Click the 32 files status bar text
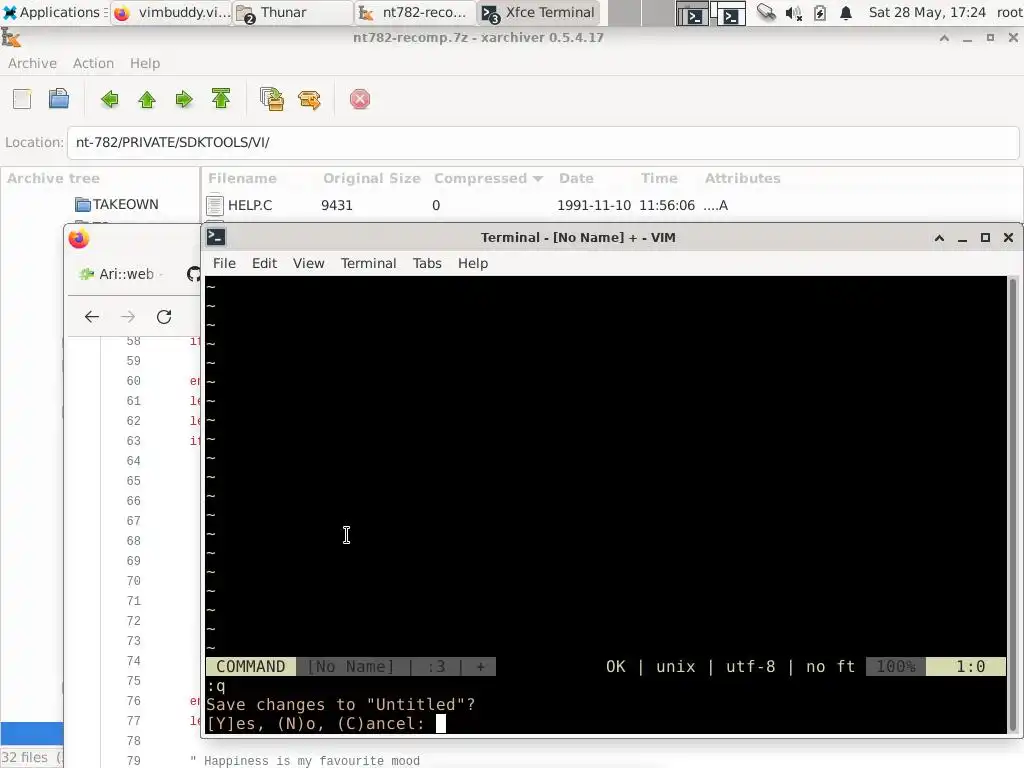Screen dimensions: 1024x768 pos(24,758)
